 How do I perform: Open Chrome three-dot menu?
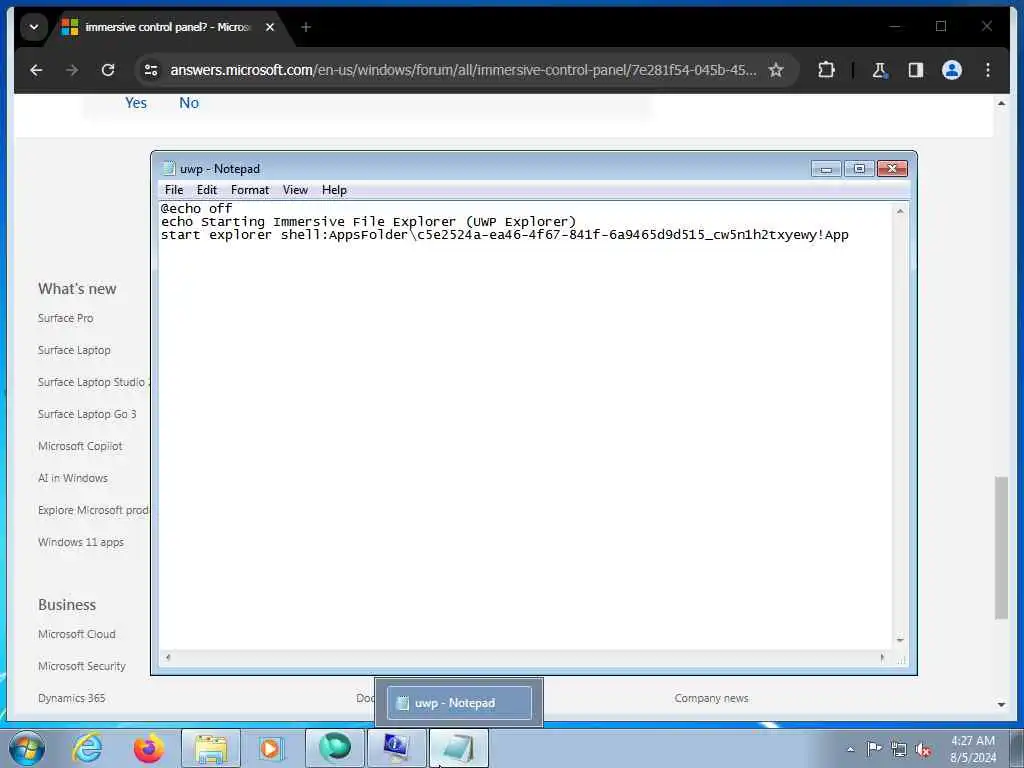[987, 70]
